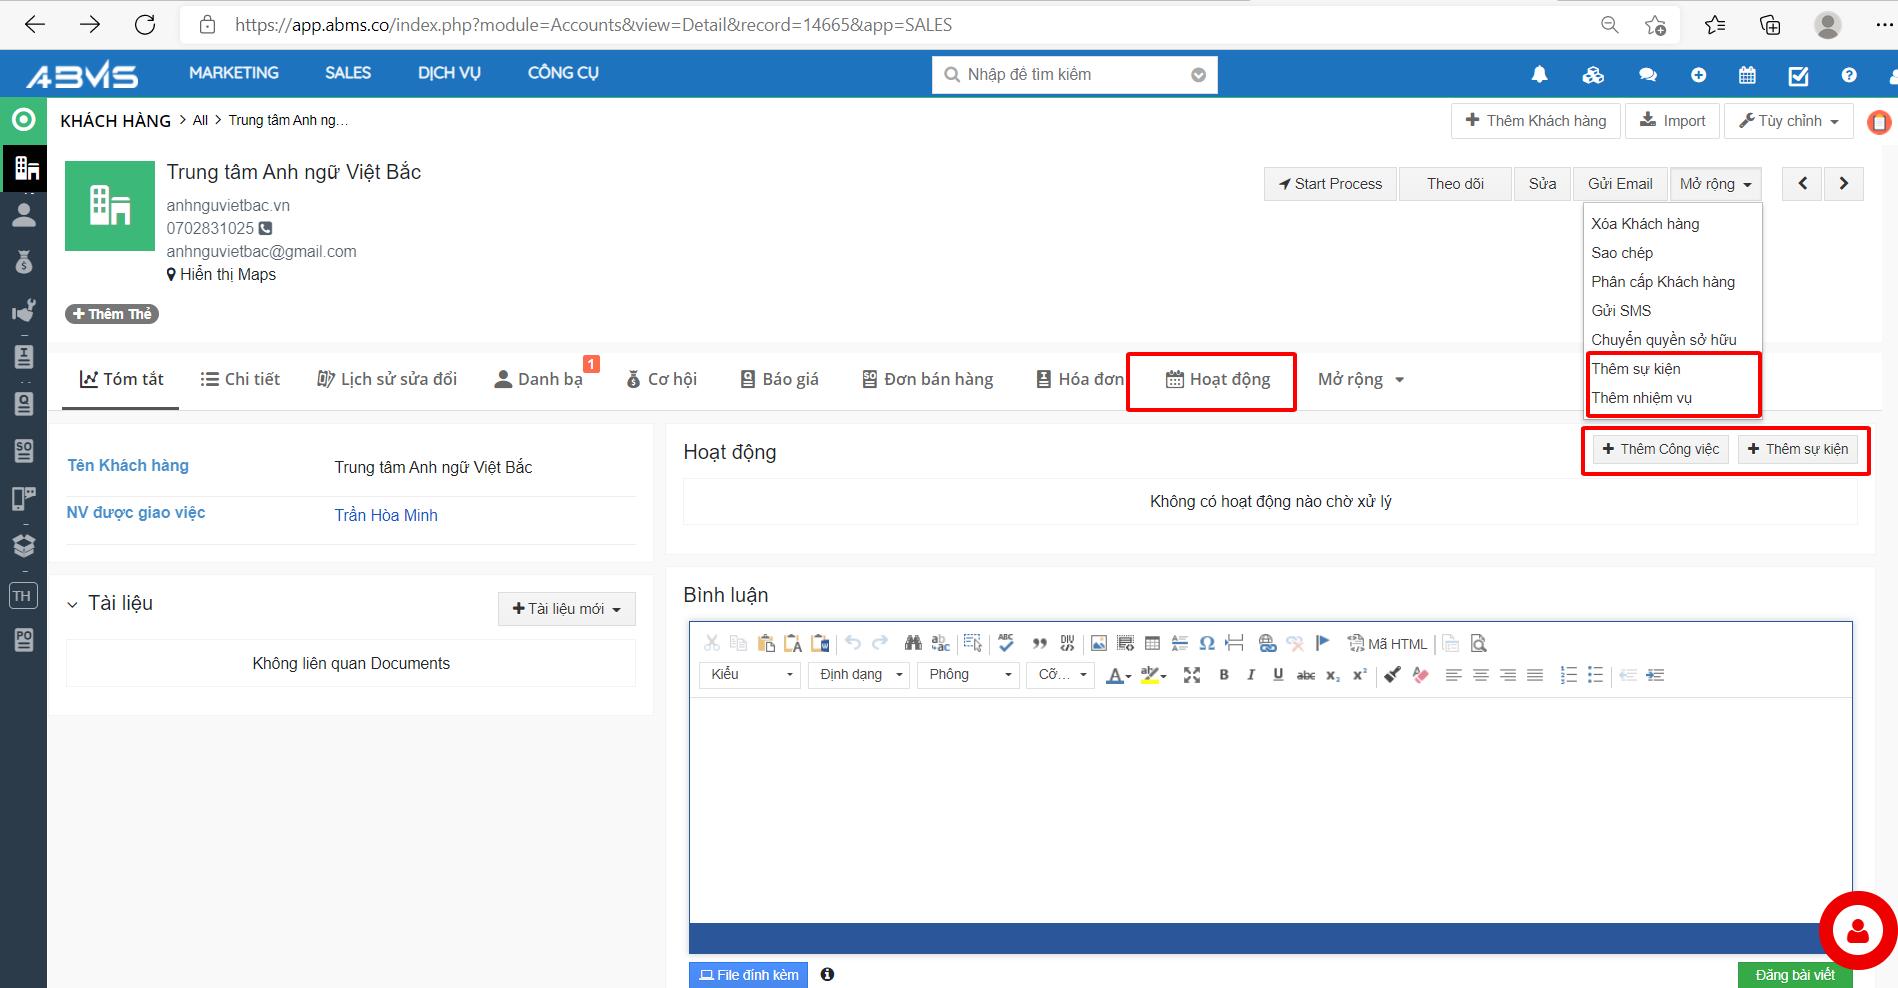Click the quick create plus icon
The width and height of the screenshot is (1898, 988).
point(1698,75)
